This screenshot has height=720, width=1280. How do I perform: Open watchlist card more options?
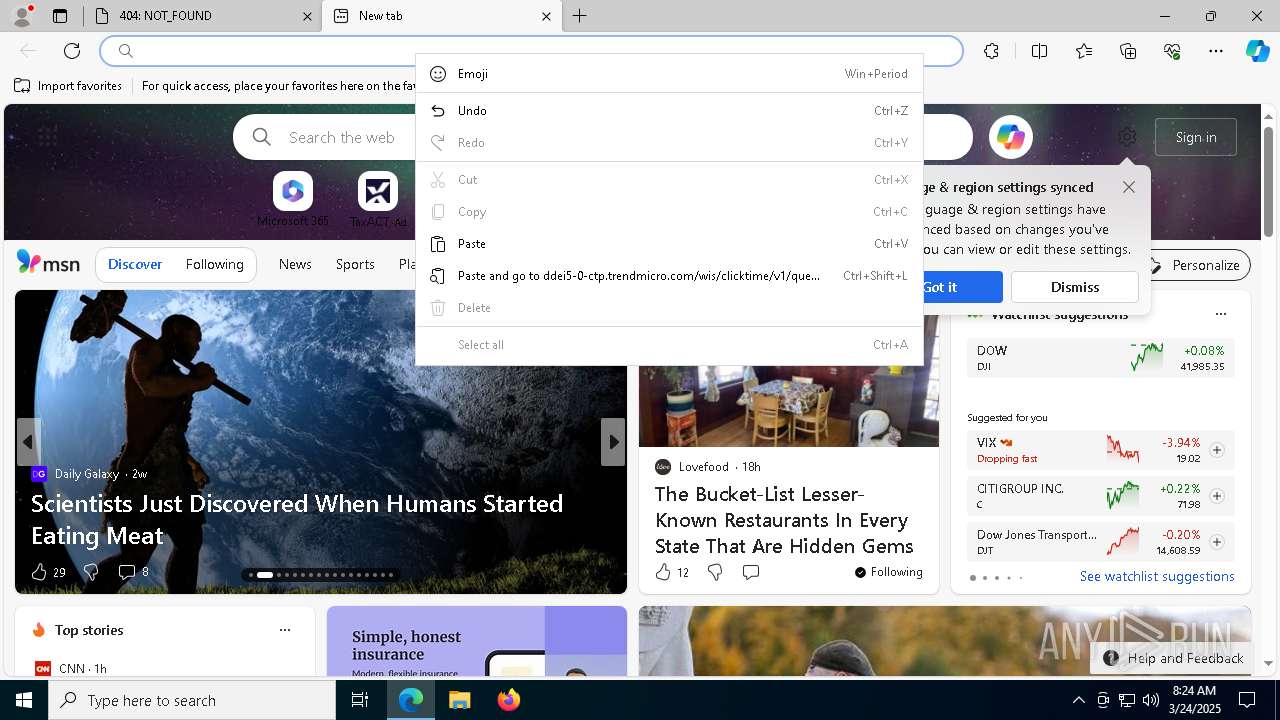(1220, 314)
